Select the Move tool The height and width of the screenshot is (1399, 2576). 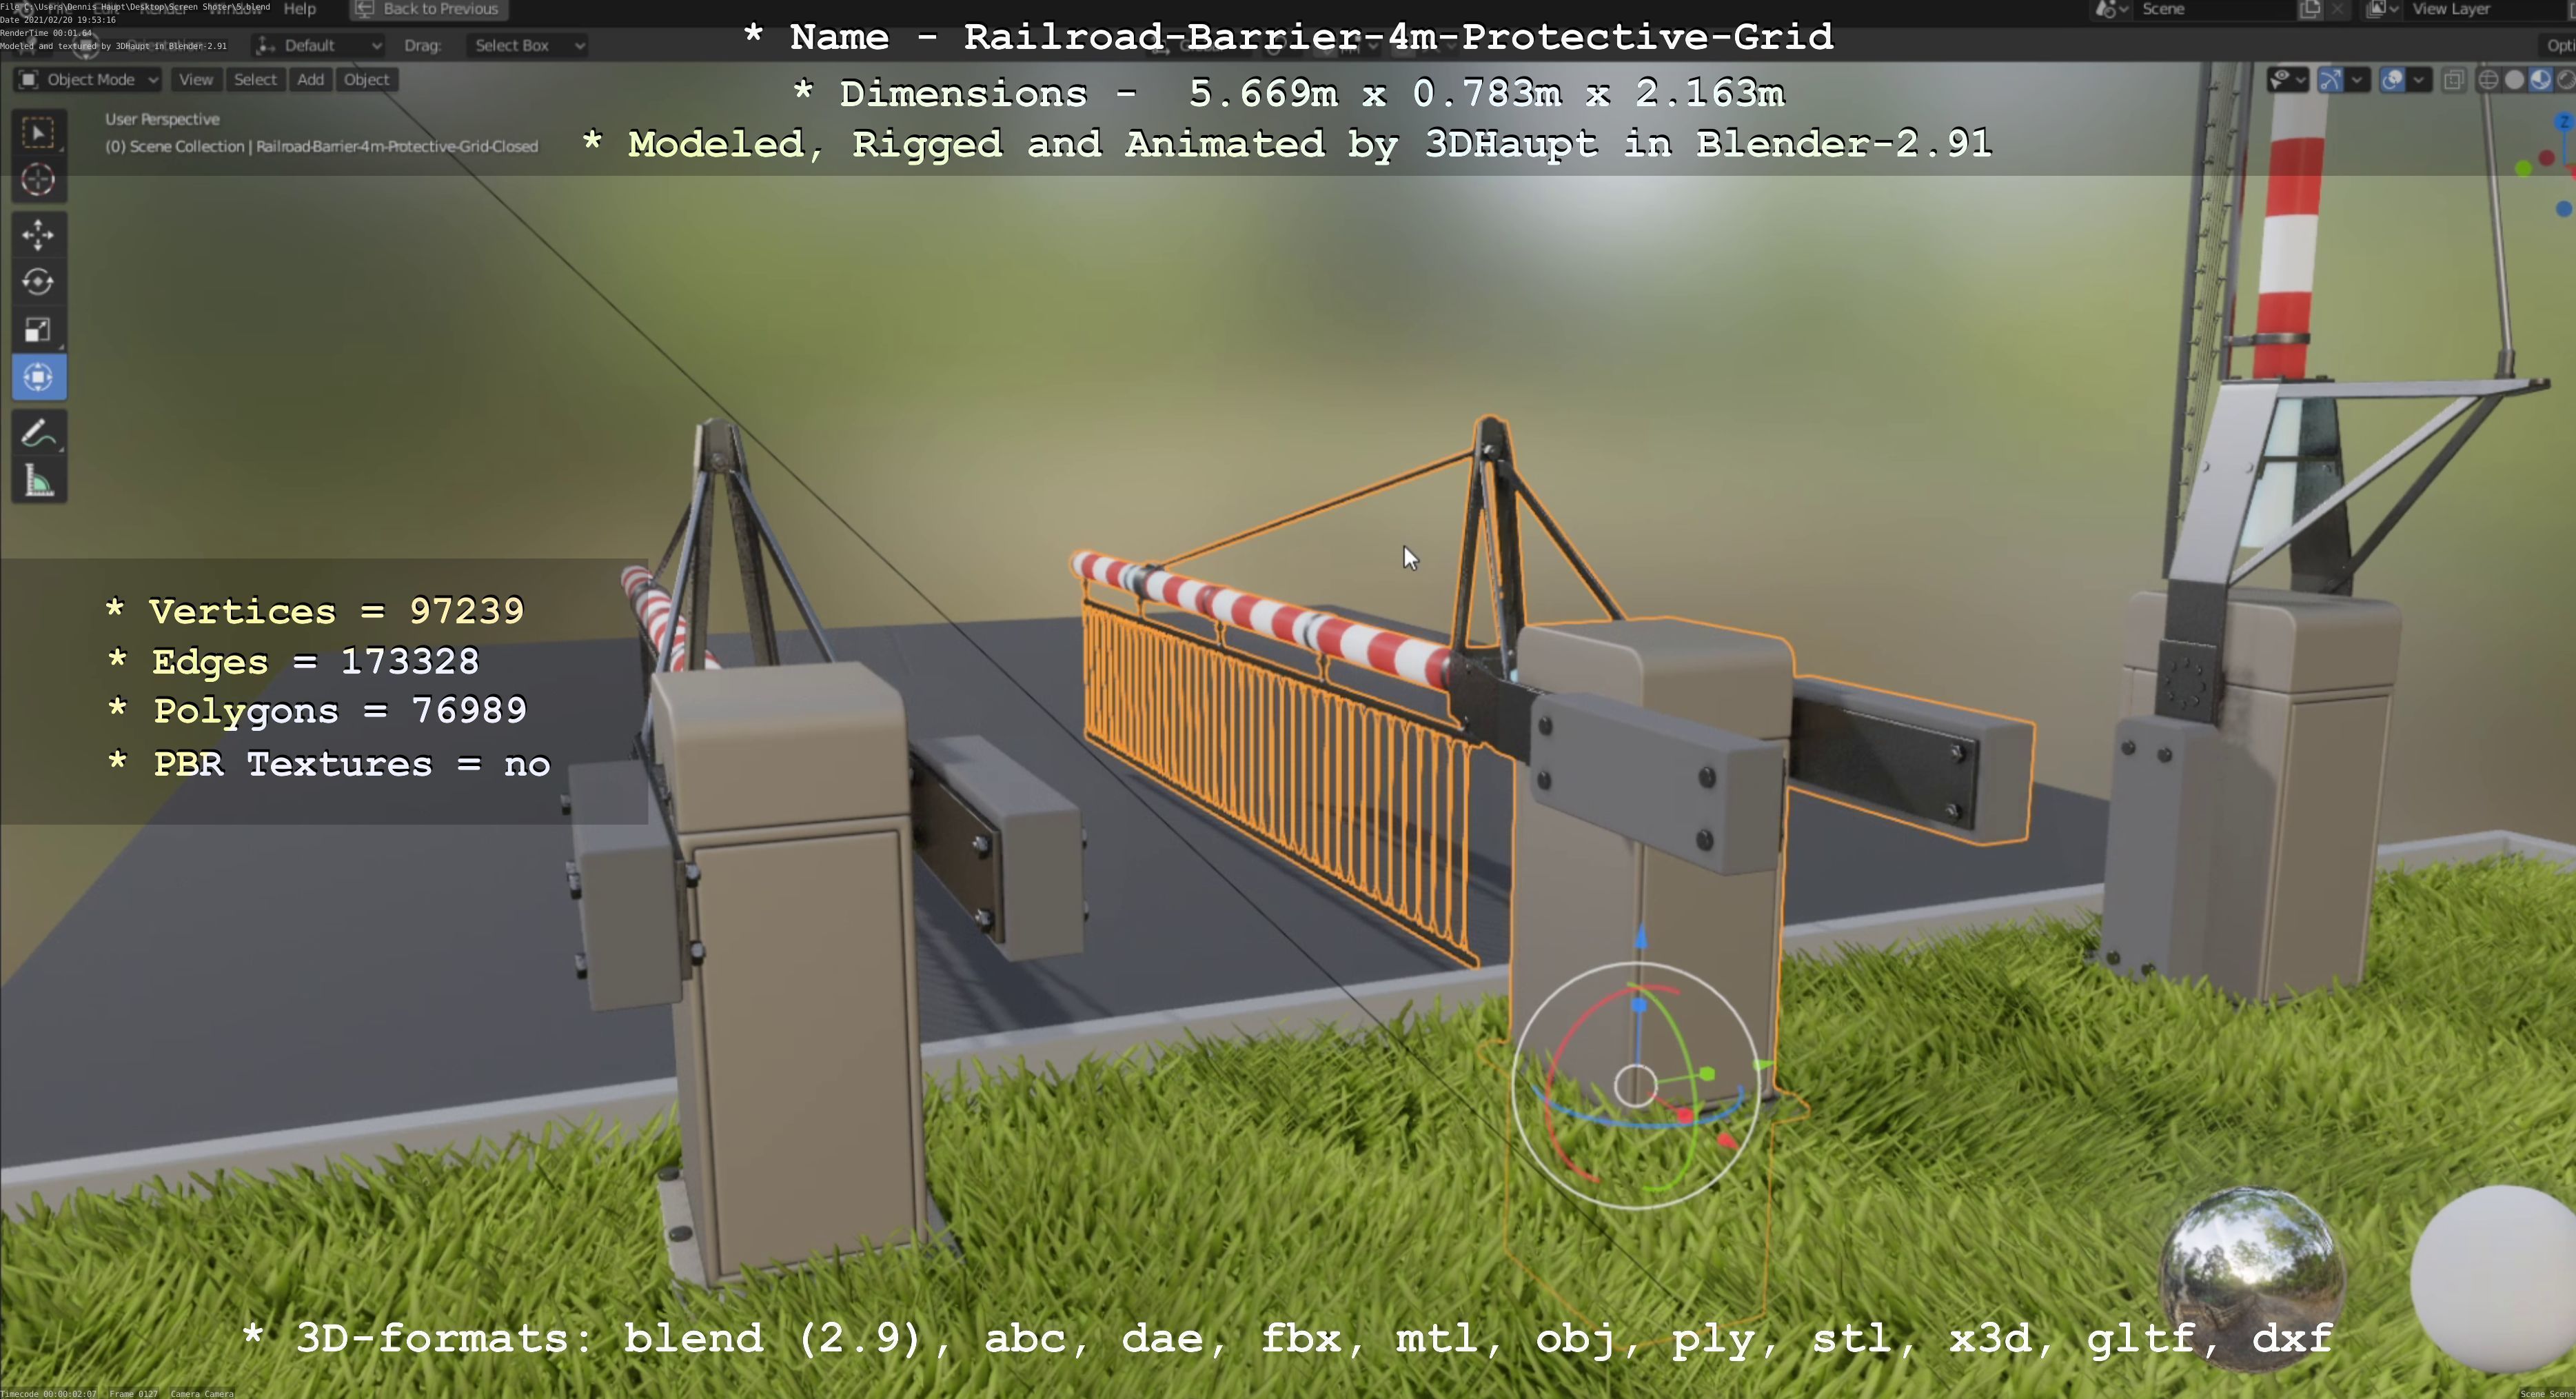(39, 234)
